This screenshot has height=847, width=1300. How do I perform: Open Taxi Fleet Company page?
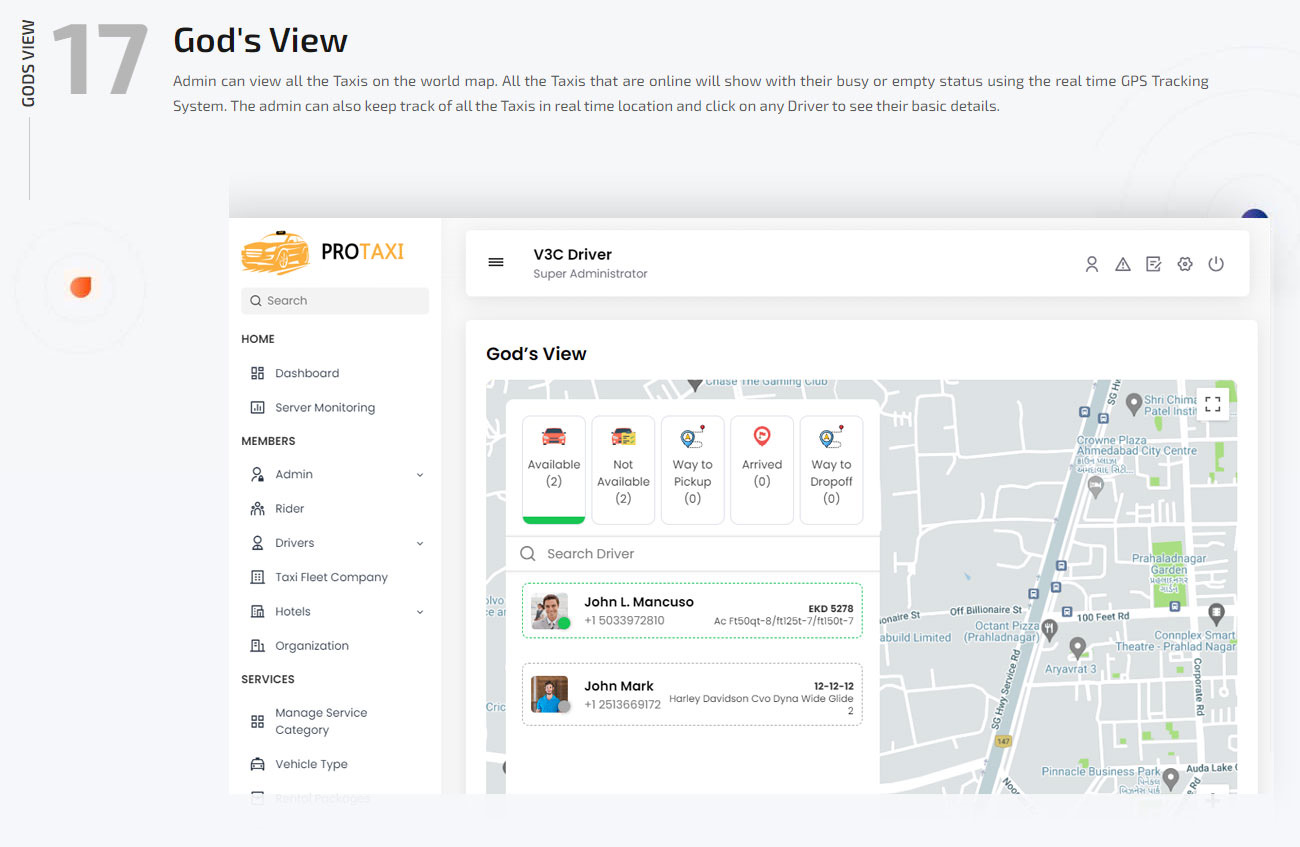(x=331, y=577)
